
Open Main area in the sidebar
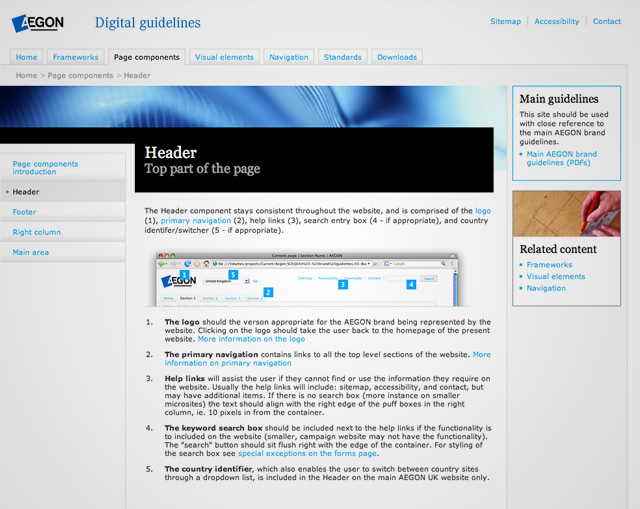[x=63, y=252]
